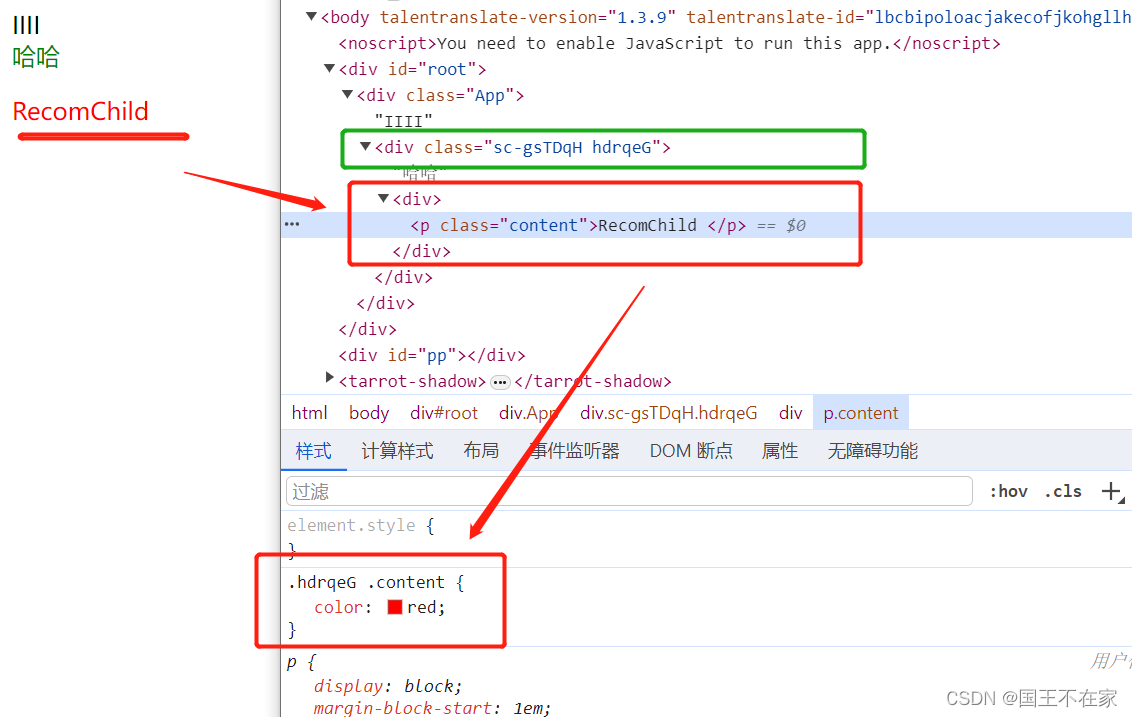Click the display: block declaration
This screenshot has height=717, width=1132.
tap(388, 685)
